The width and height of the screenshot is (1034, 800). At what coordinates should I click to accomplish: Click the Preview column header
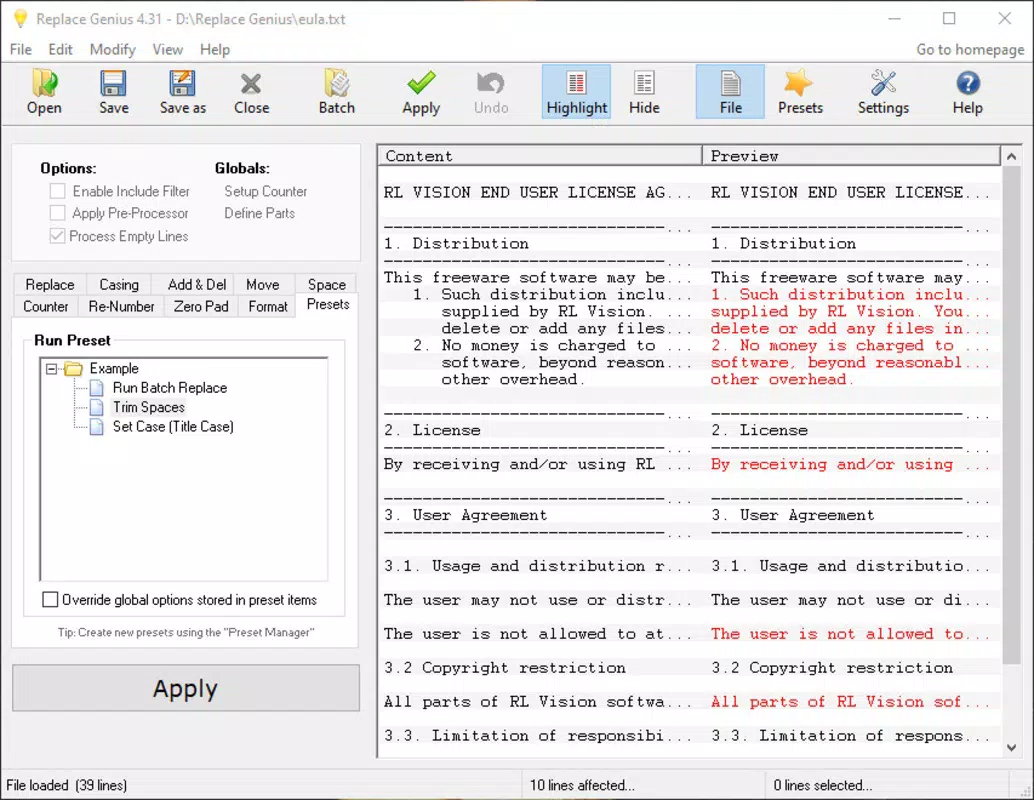(x=851, y=156)
